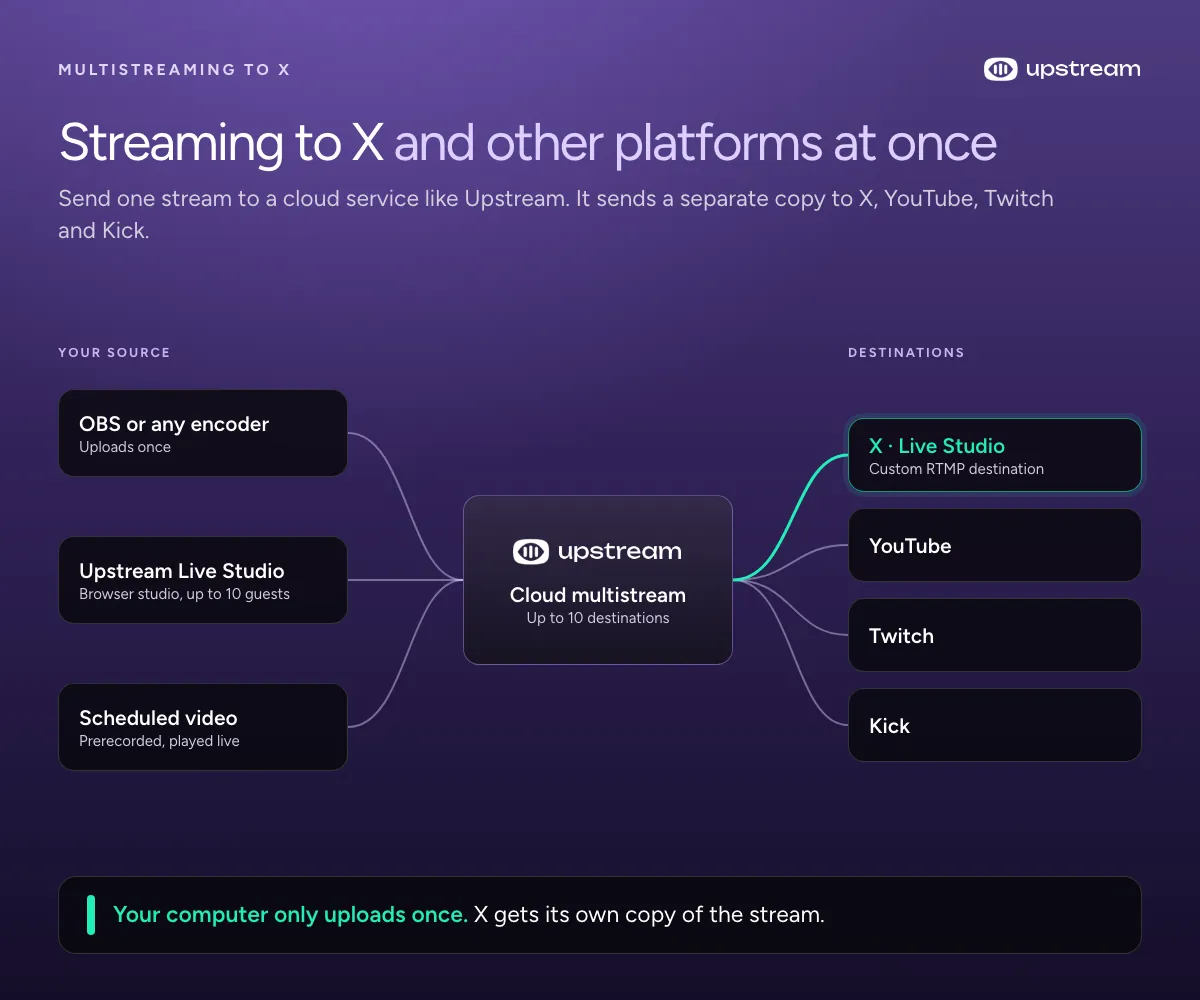Click the 'Streaming to X' headline text
This screenshot has height=1000, width=1200.
tap(221, 143)
